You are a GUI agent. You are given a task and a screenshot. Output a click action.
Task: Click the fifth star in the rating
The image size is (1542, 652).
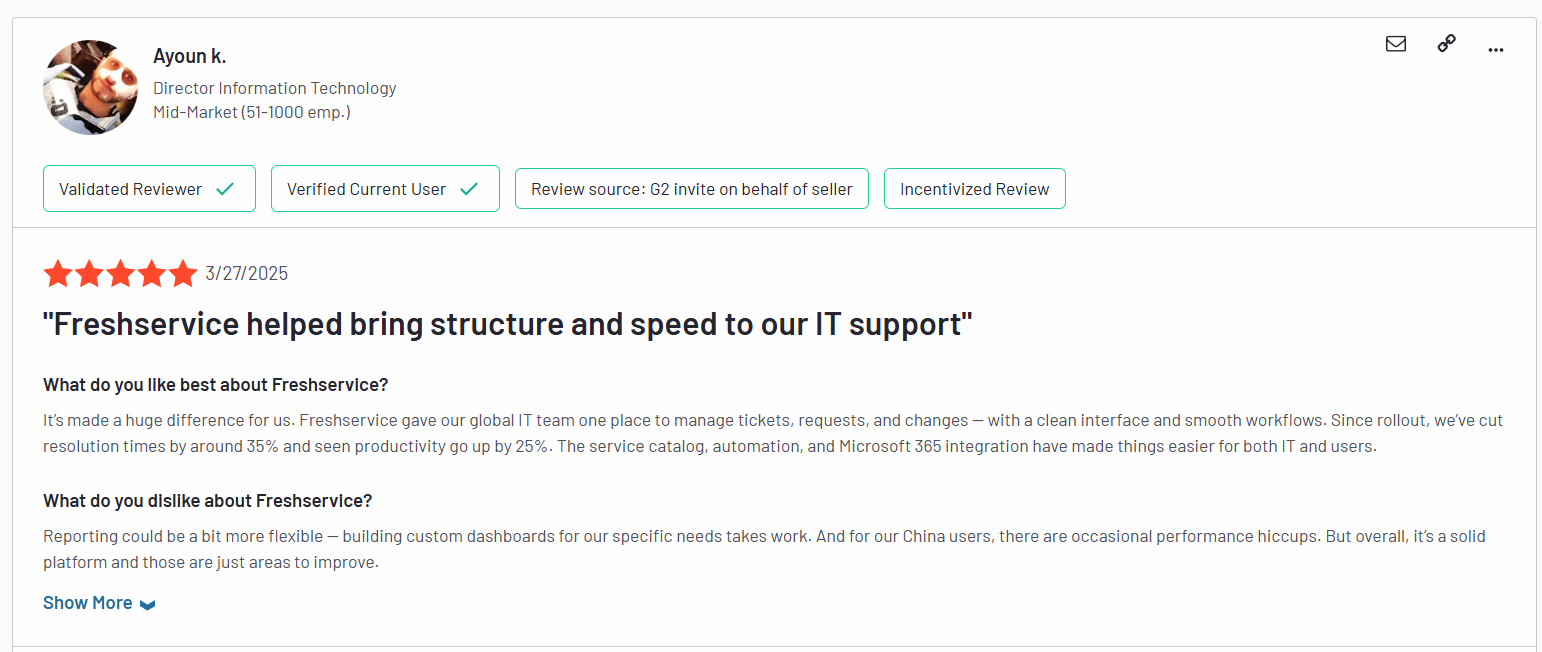183,274
